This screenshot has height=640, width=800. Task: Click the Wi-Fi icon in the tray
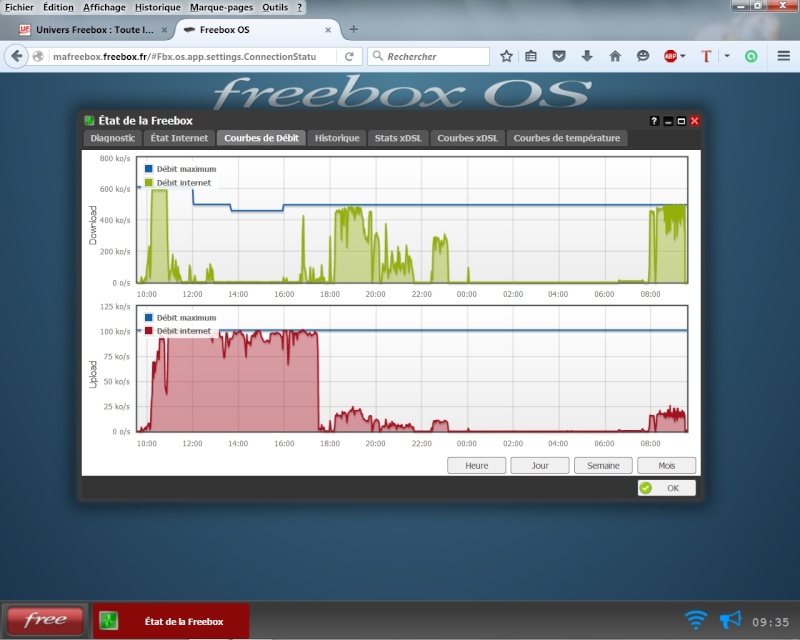(x=696, y=620)
